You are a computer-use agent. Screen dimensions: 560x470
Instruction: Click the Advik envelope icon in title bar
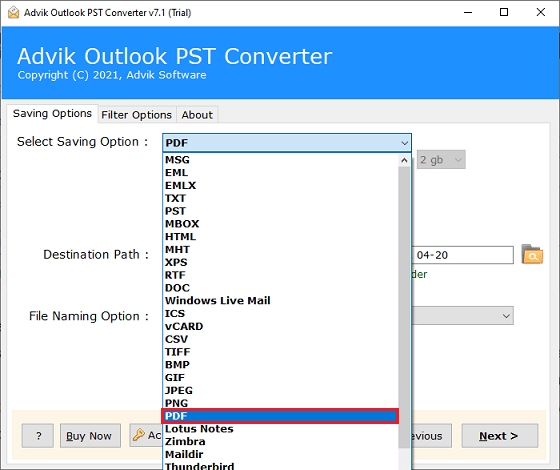(x=13, y=12)
